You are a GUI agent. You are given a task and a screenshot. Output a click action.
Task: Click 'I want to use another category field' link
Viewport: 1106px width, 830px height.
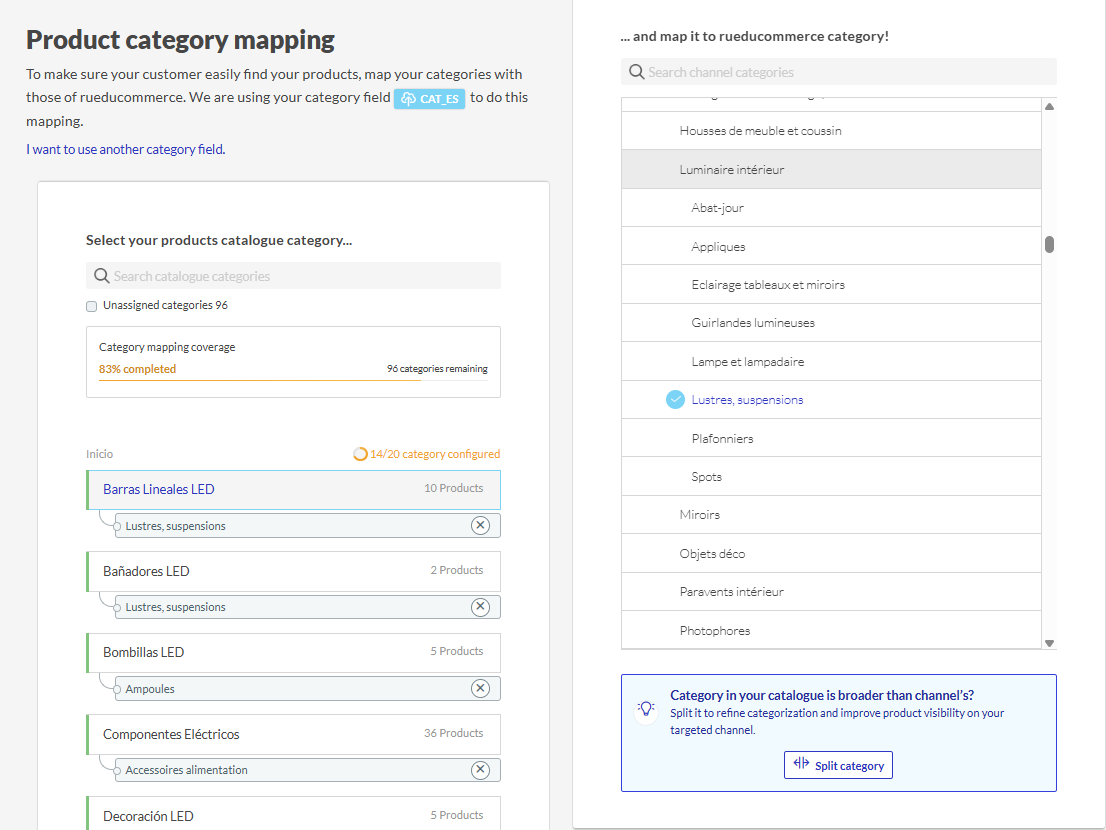[125, 149]
